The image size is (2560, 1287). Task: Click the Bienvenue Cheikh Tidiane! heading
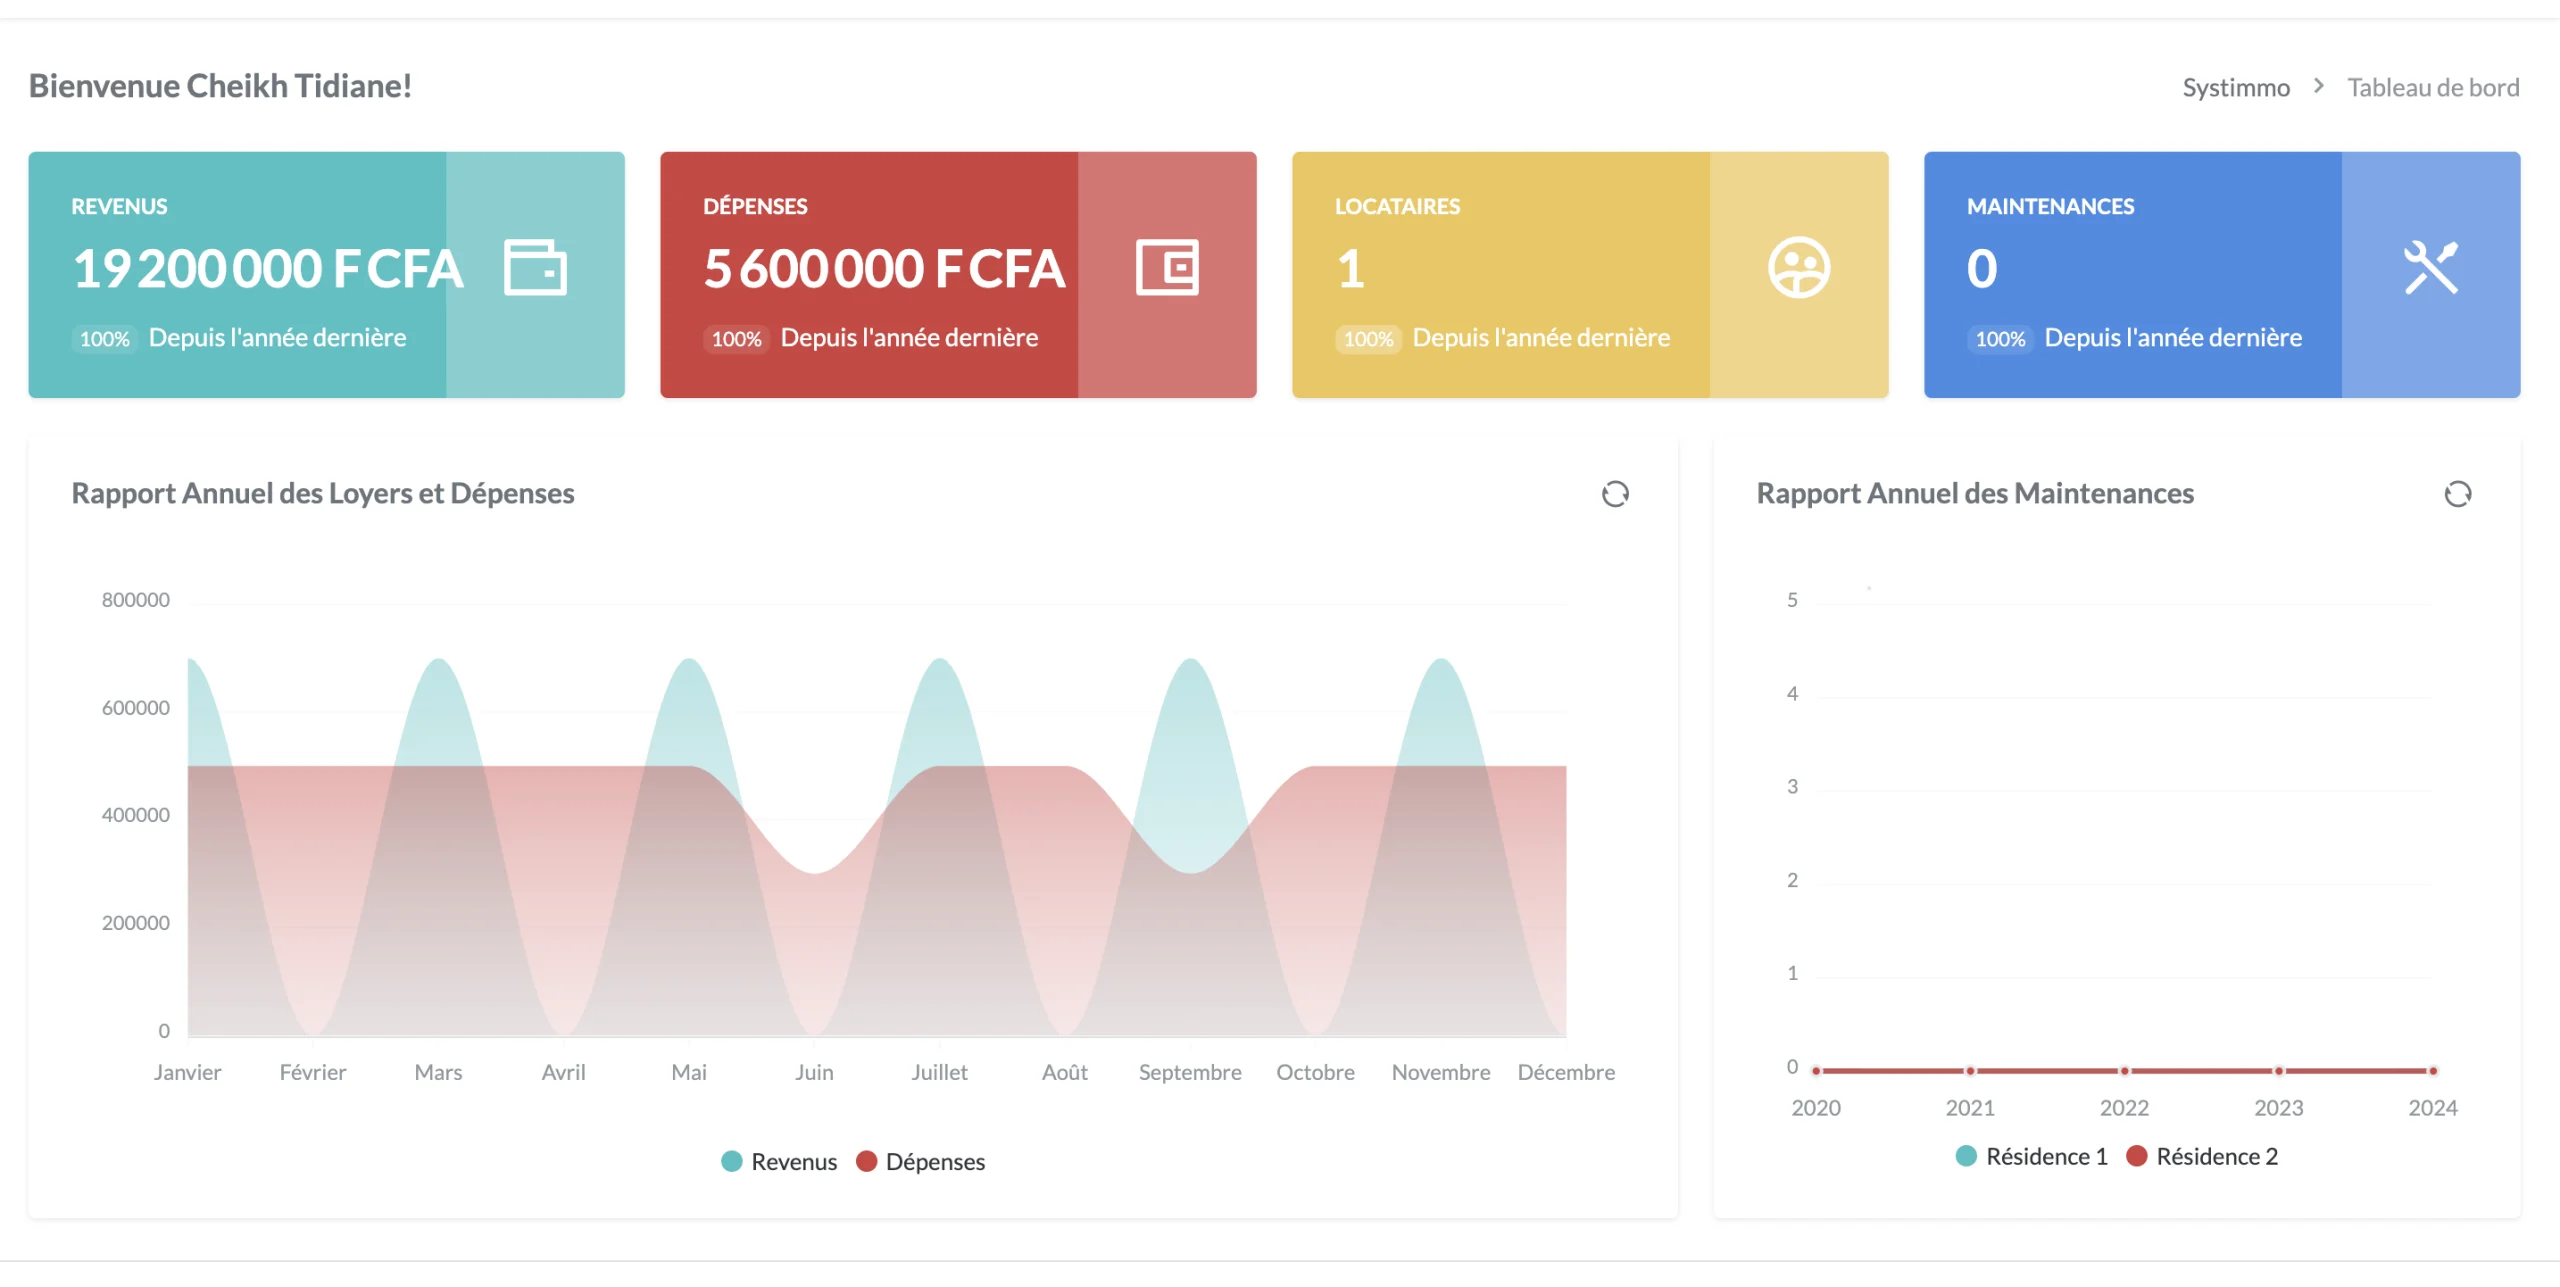point(220,86)
